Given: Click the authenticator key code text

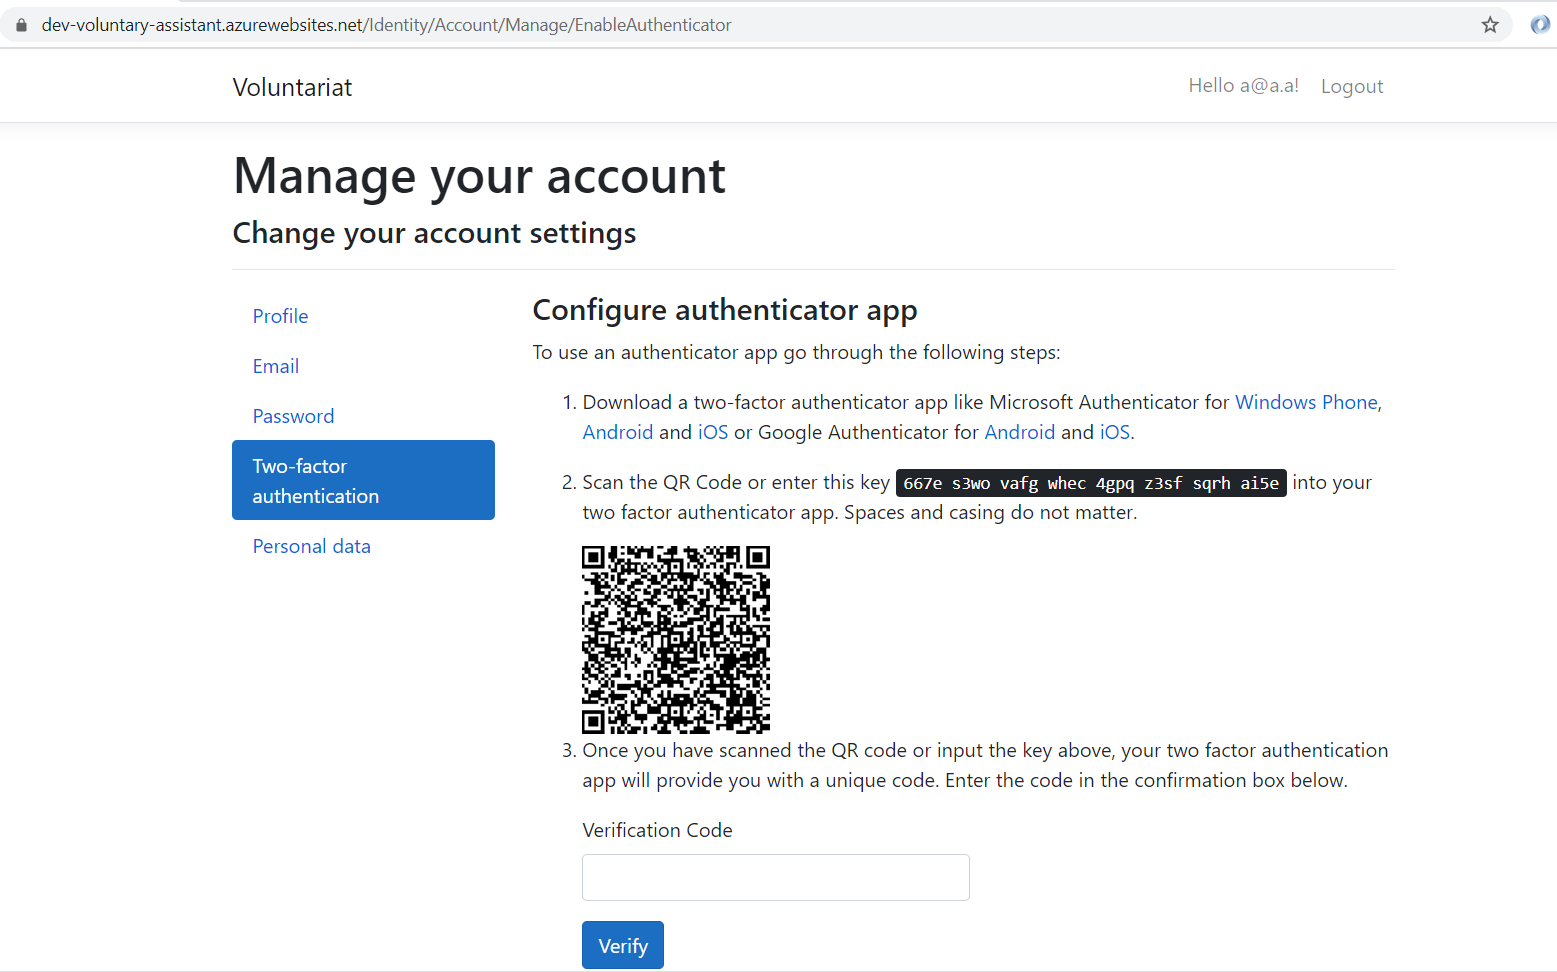Looking at the screenshot, I should pos(1091,483).
